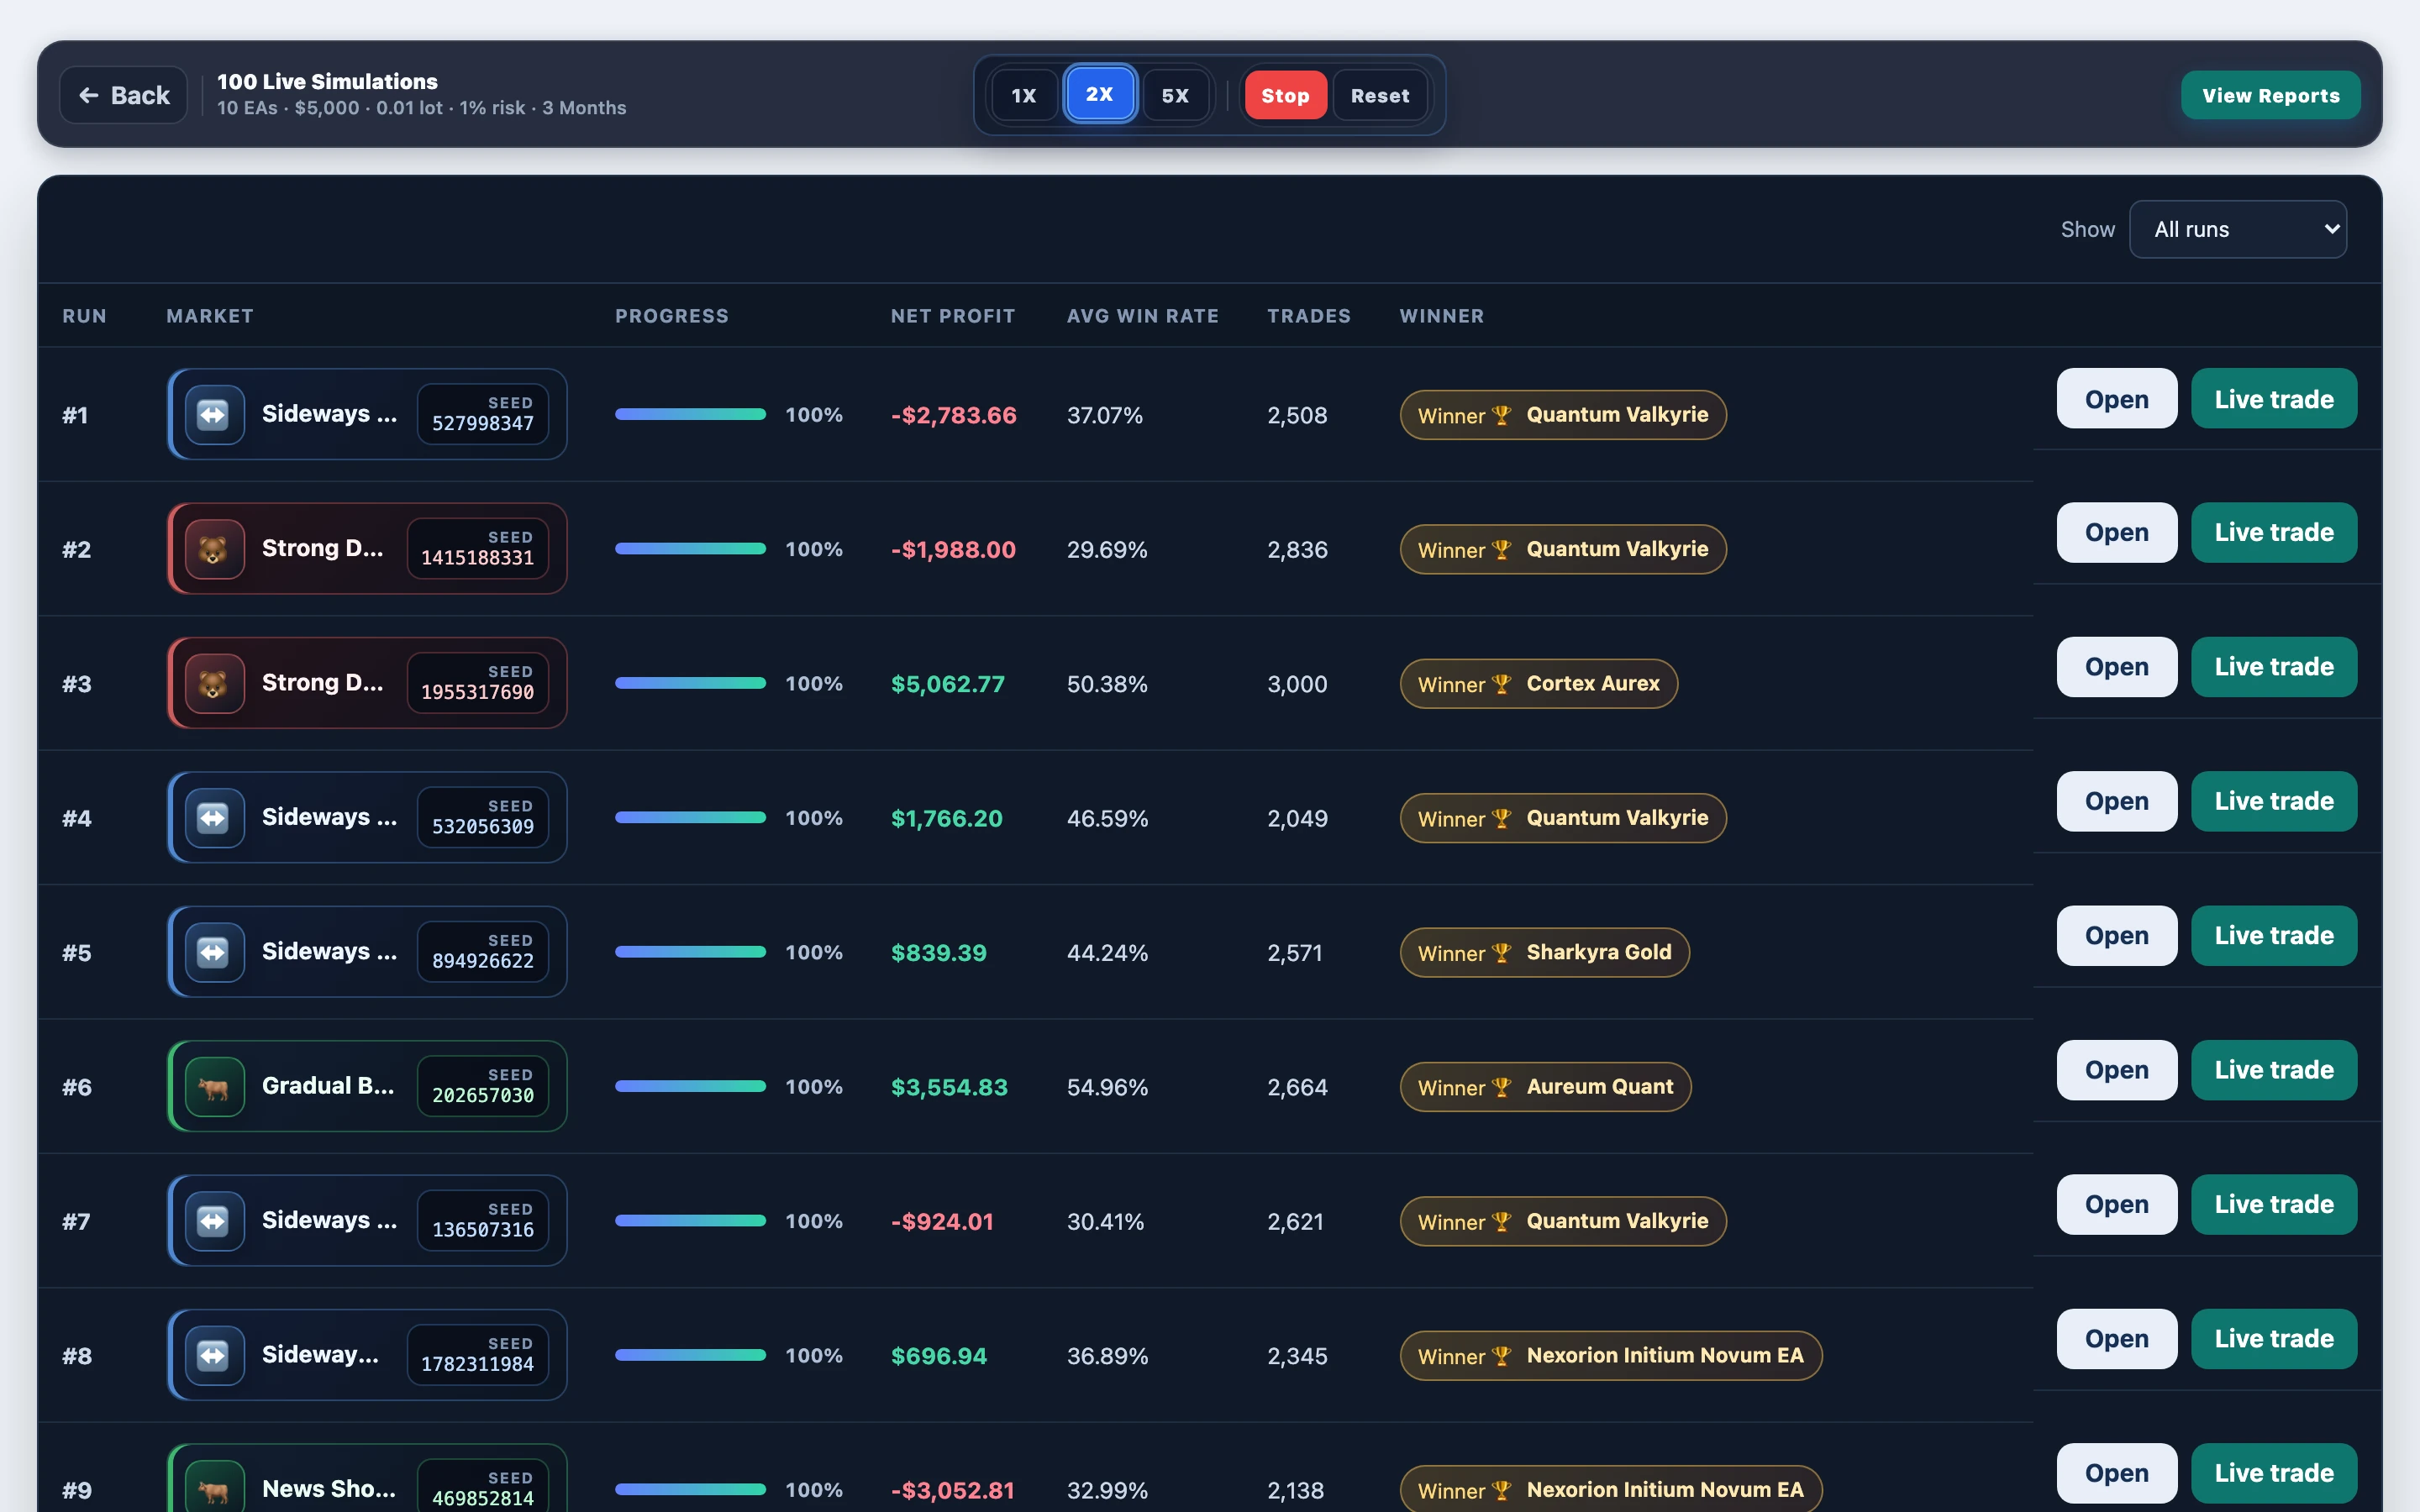The width and height of the screenshot is (2420, 1512).
Task: Click the trophy icon in run #5 winner badge
Action: coord(1501,953)
